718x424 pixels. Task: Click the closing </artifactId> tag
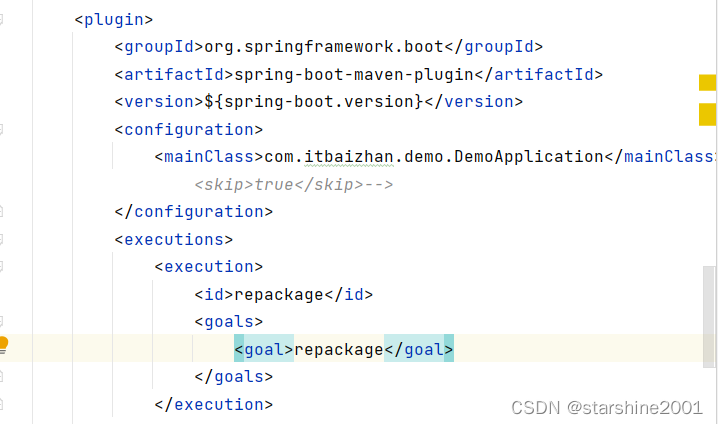coord(538,74)
